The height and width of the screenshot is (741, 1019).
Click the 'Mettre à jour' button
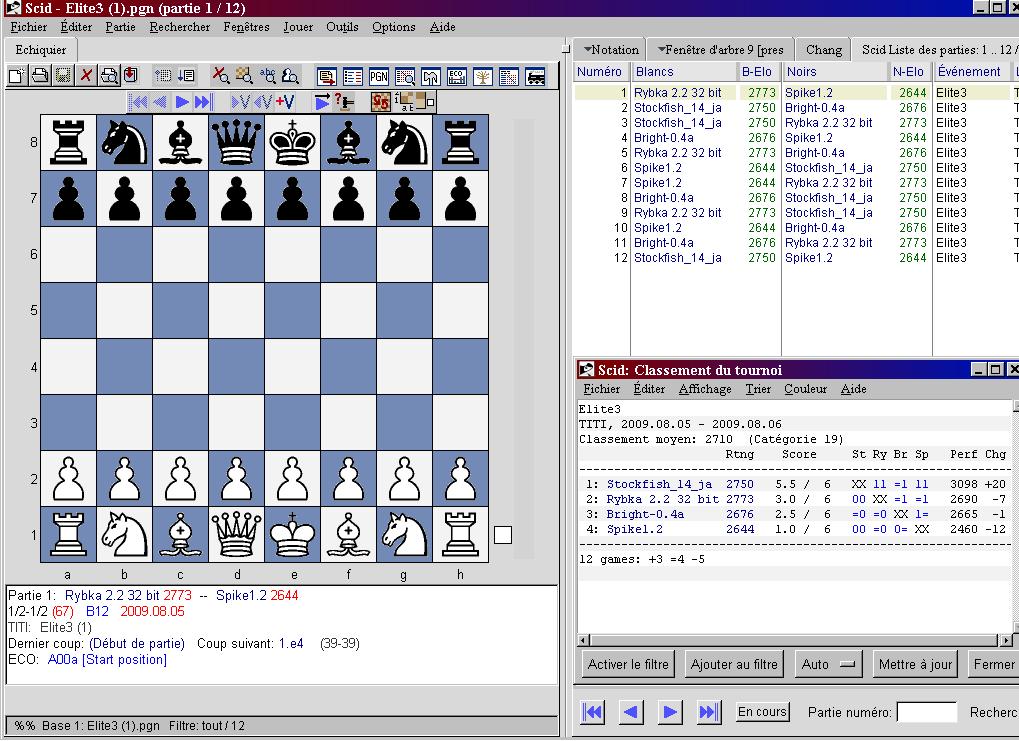tap(915, 664)
